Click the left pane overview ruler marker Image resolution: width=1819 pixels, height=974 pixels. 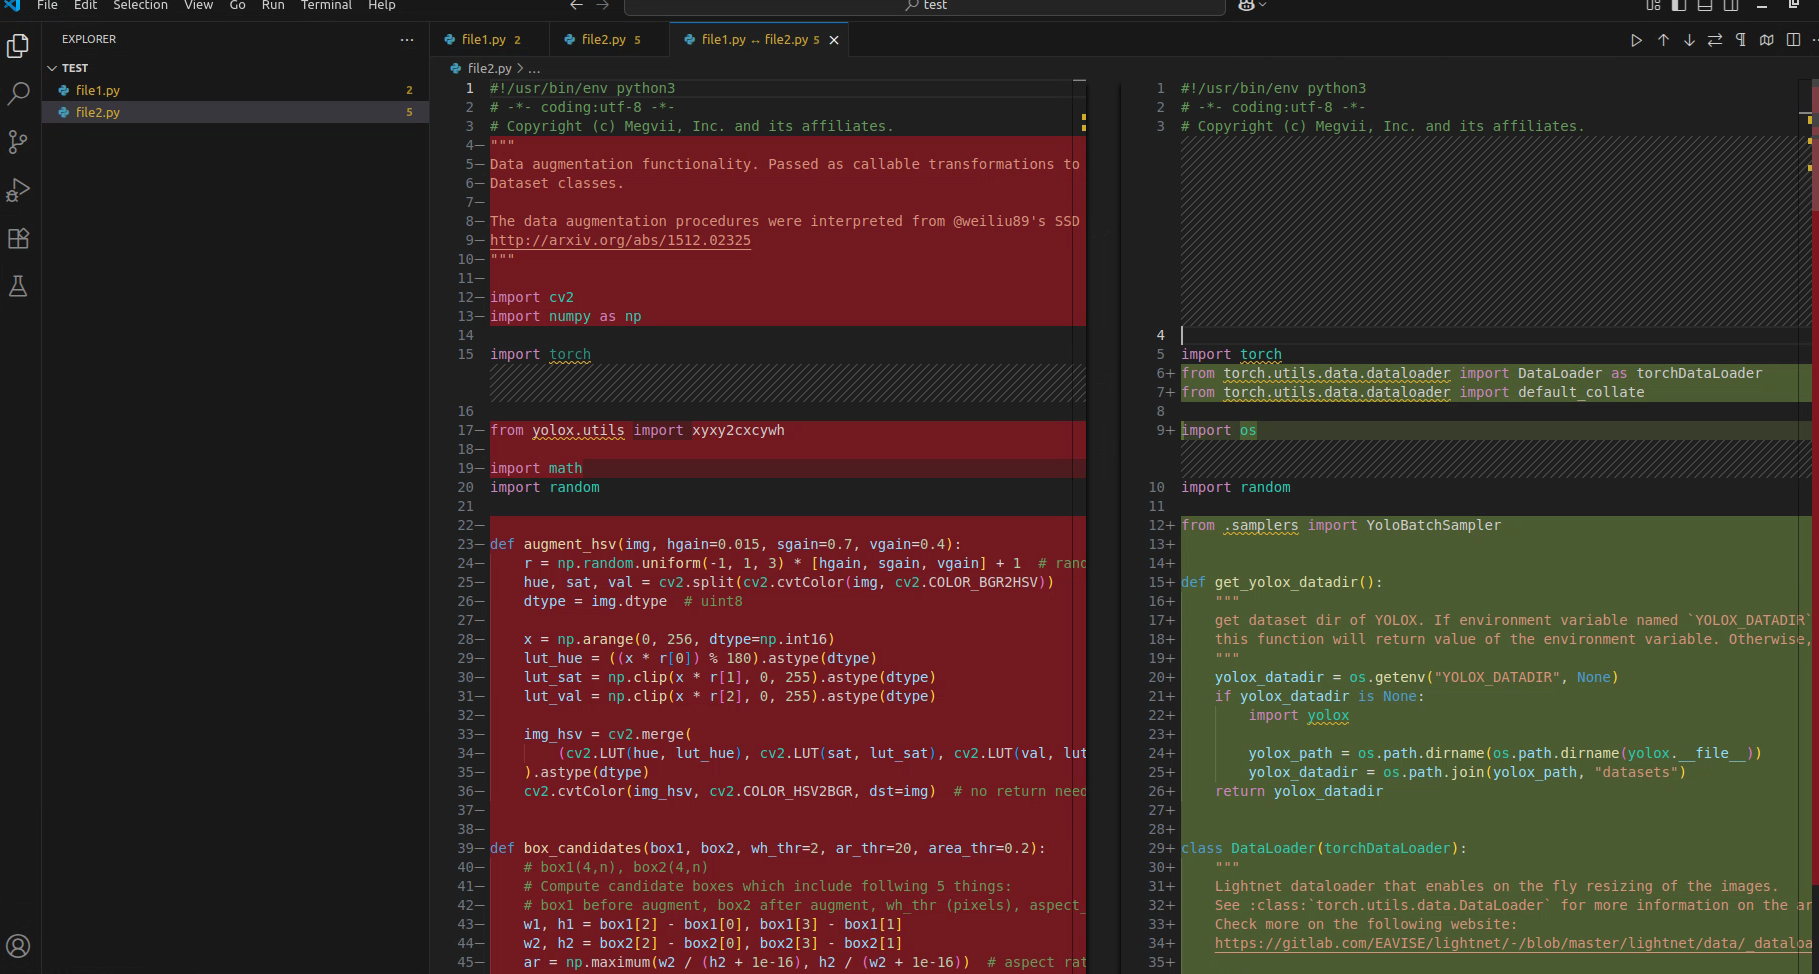coord(1083,123)
